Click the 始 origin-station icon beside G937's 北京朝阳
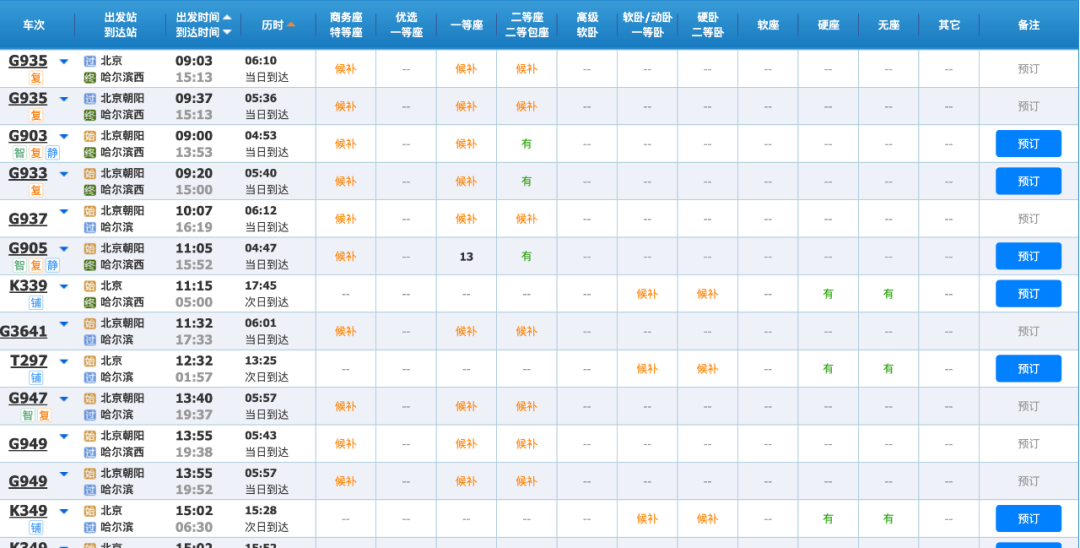Screen dimensions: 1080x548 [x=90, y=211]
